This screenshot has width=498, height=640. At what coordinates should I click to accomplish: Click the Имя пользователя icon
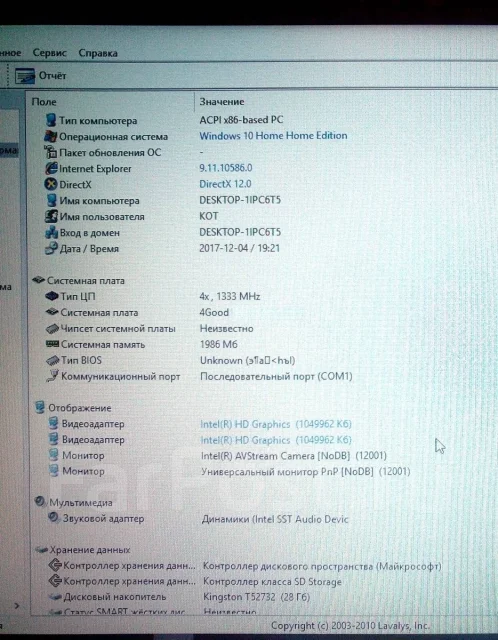(x=51, y=216)
